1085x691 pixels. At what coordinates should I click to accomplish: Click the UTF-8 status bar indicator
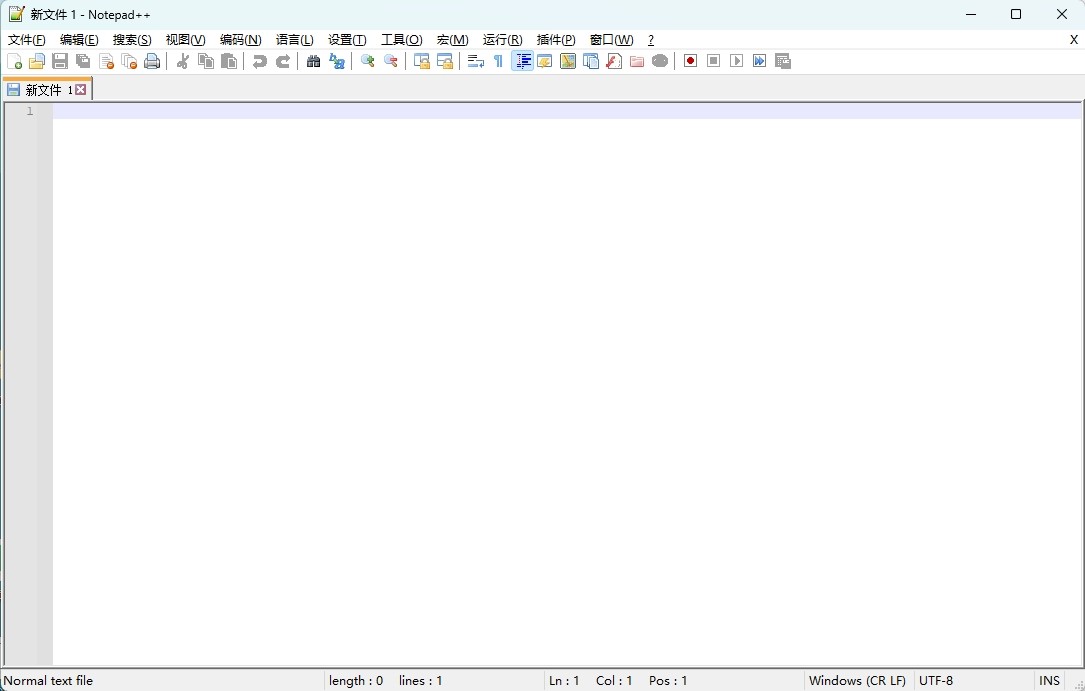936,681
